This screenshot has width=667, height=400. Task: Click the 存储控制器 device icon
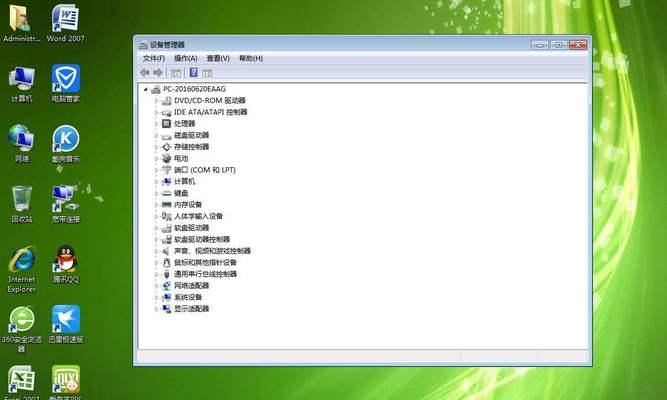pyautogui.click(x=166, y=147)
